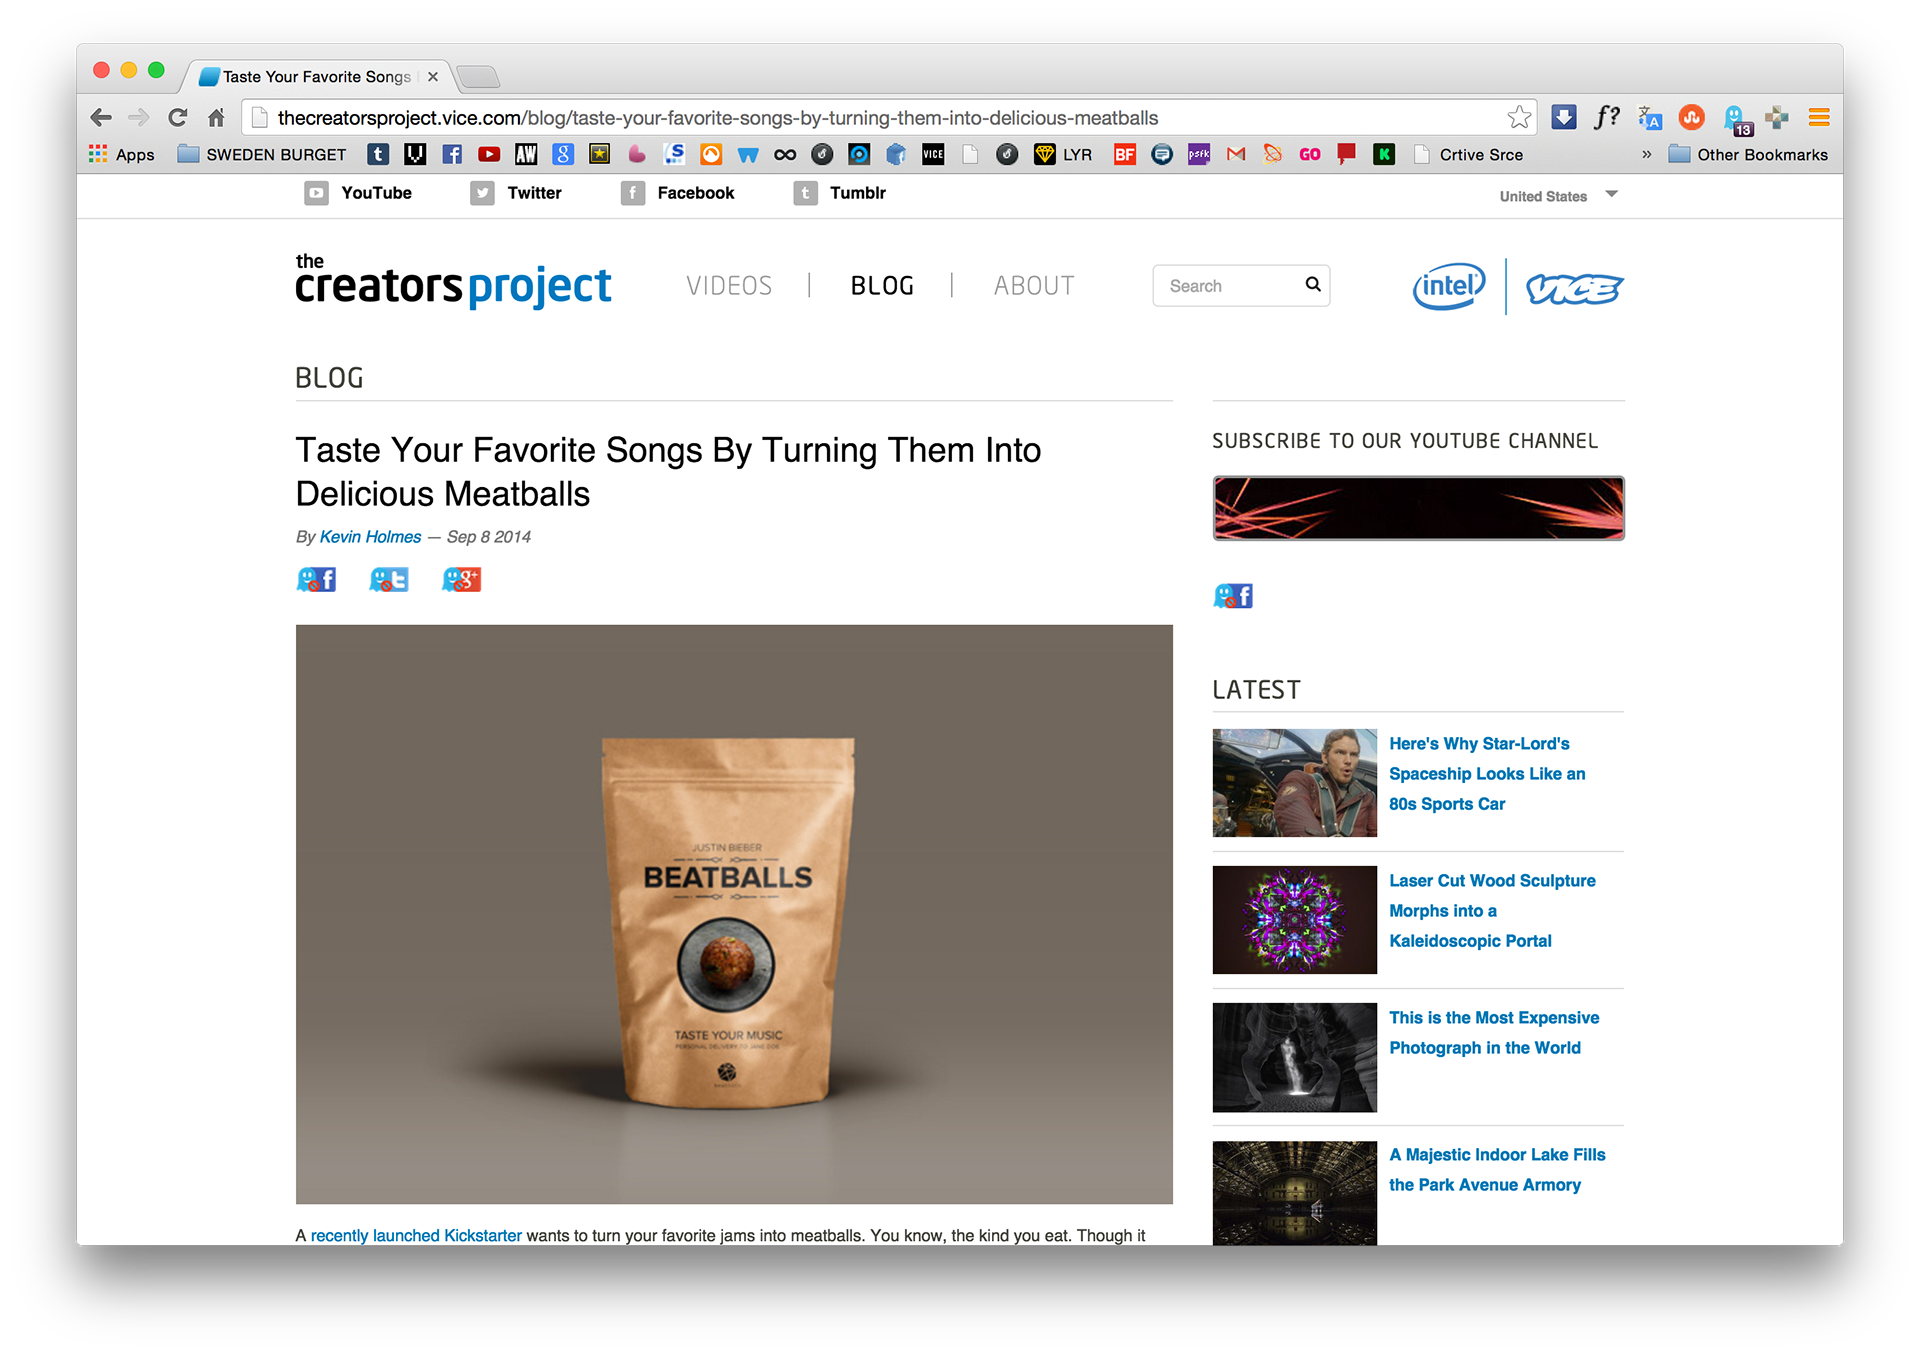Follow the recently launched Kickstarter link

click(416, 1235)
